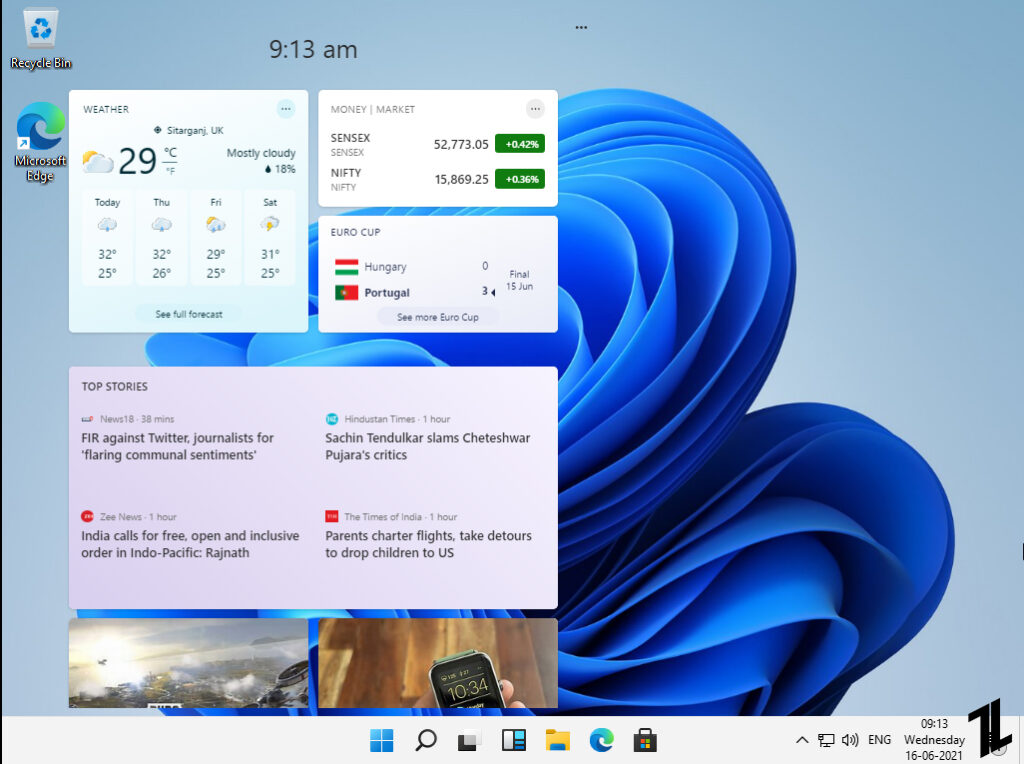This screenshot has width=1024, height=764.
Task: Open Task View from taskbar
Action: pyautogui.click(x=469, y=740)
